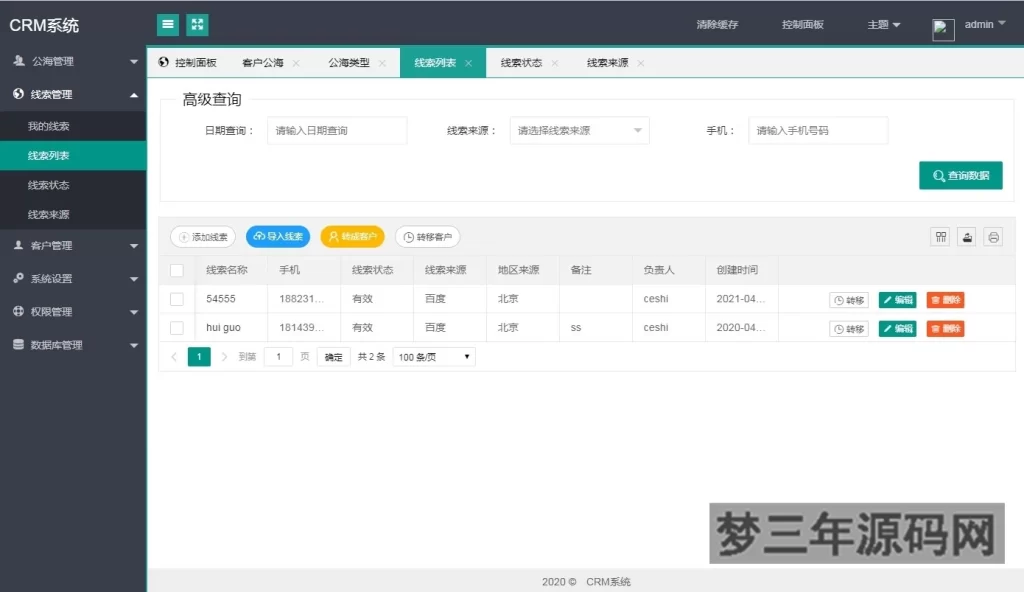The height and width of the screenshot is (592, 1024).
Task: Click the 数据库管理 database icon
Action: [x=18, y=344]
